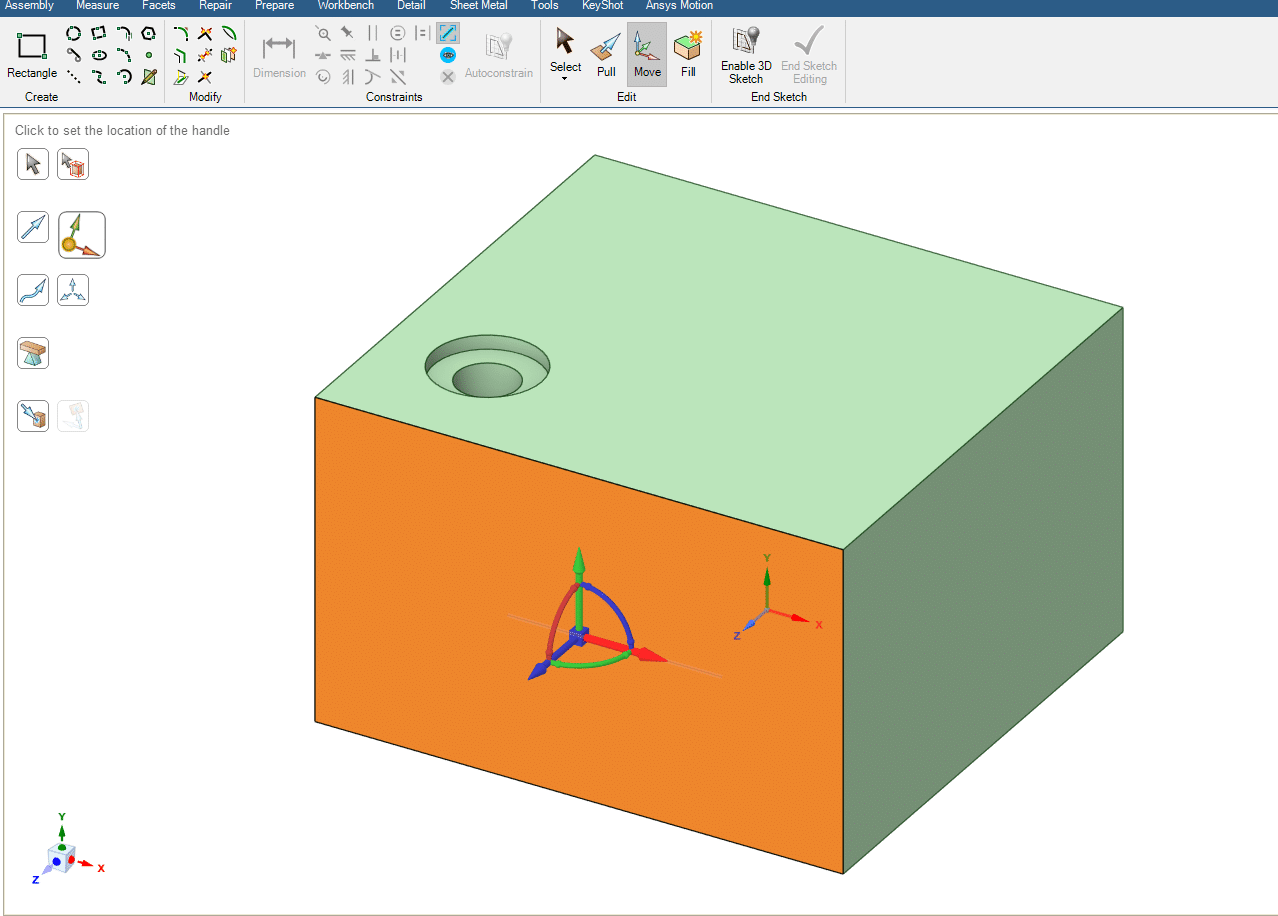This screenshot has width=1278, height=916.
Task: Click the Select Component tool guide icon
Action: click(x=73, y=164)
